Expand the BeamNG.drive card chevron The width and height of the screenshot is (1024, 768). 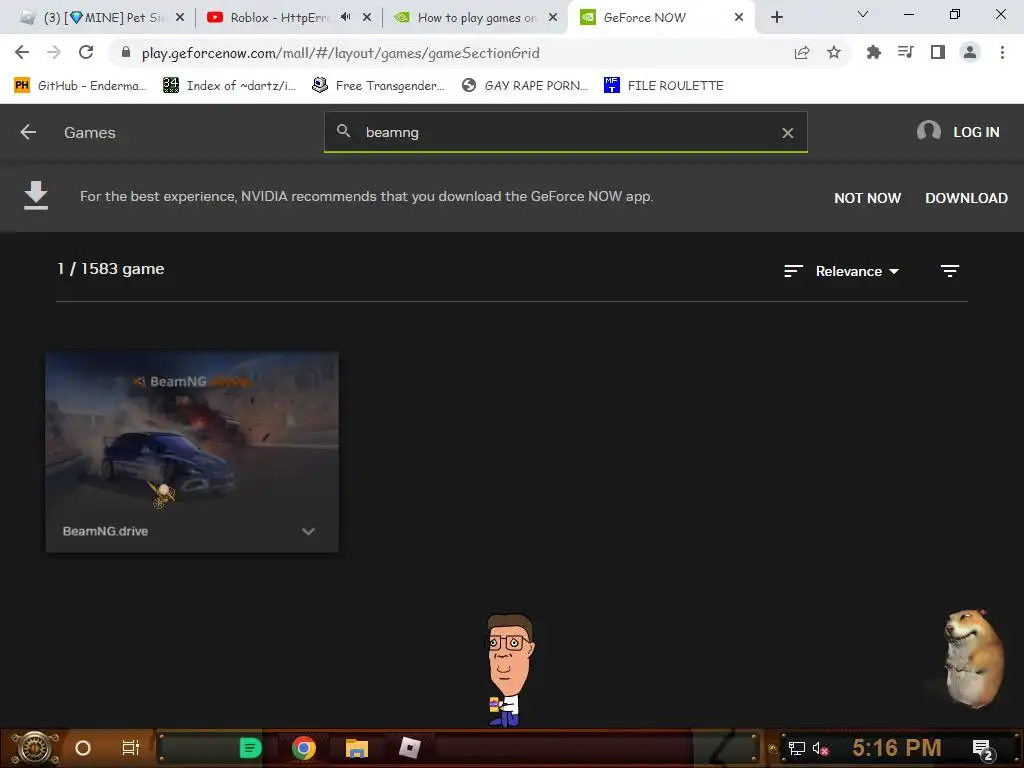tap(308, 532)
